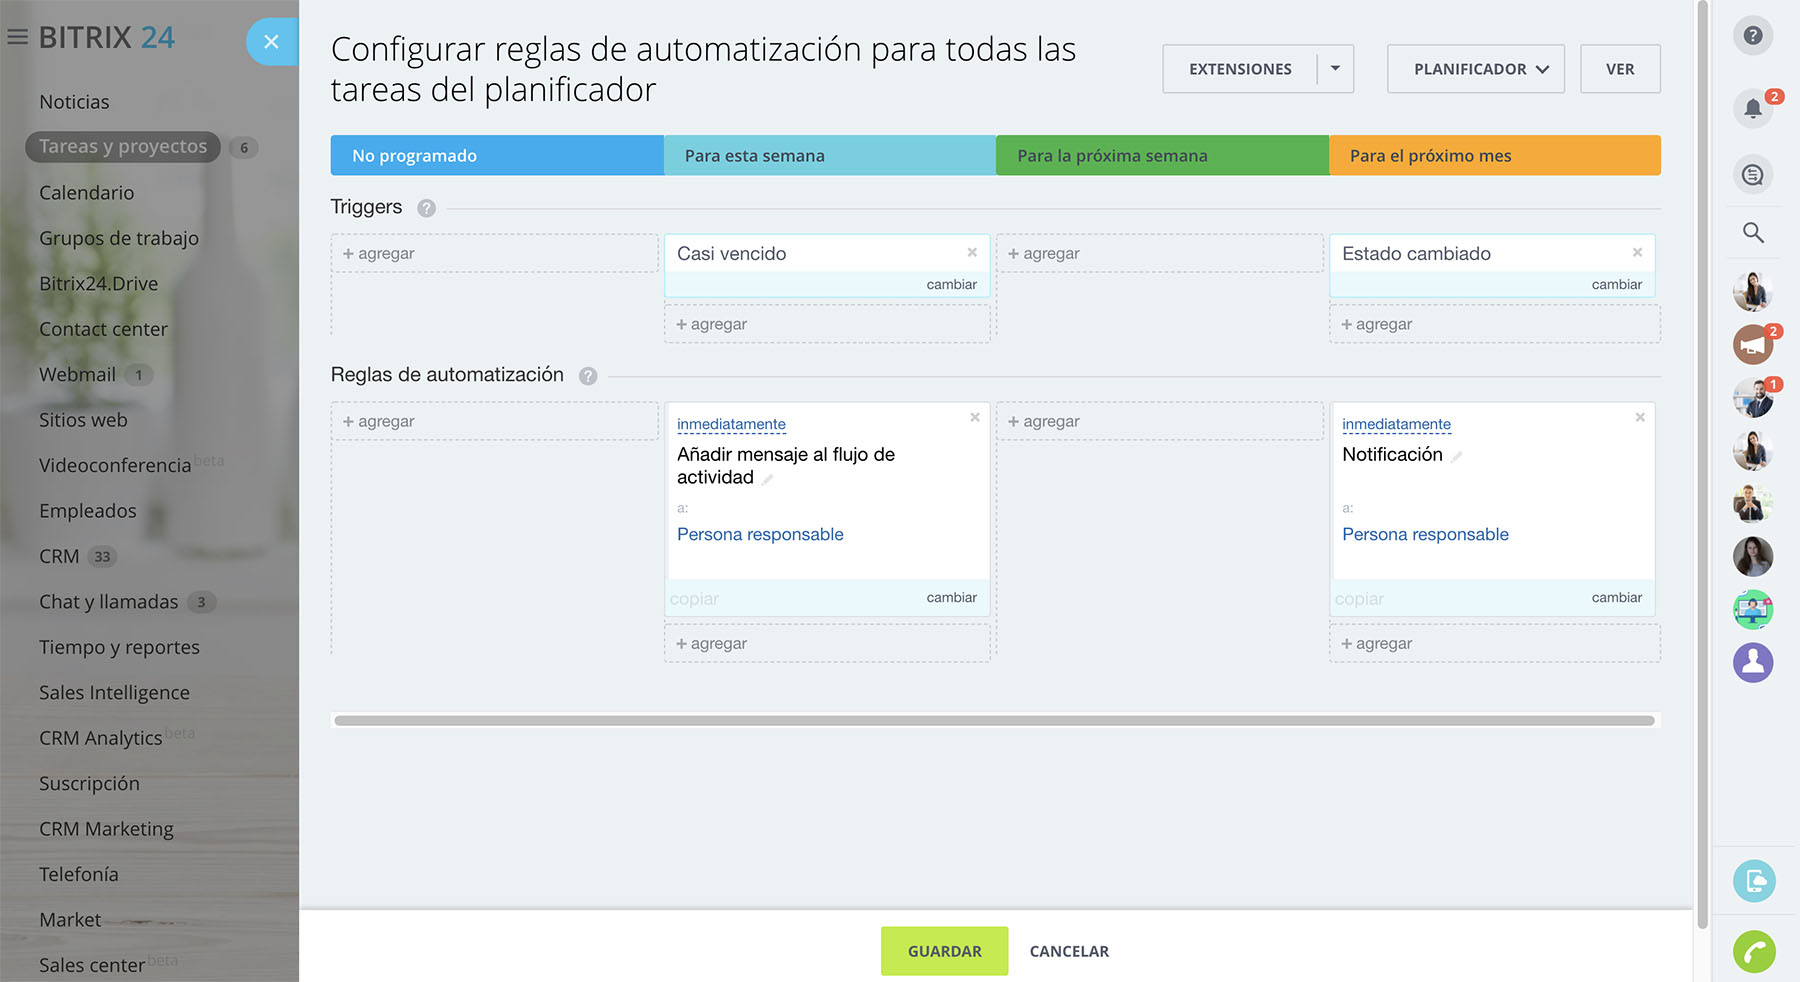Image resolution: width=1800 pixels, height=982 pixels.
Task: Click help icon beside Reglas de automatización
Action: (x=588, y=376)
